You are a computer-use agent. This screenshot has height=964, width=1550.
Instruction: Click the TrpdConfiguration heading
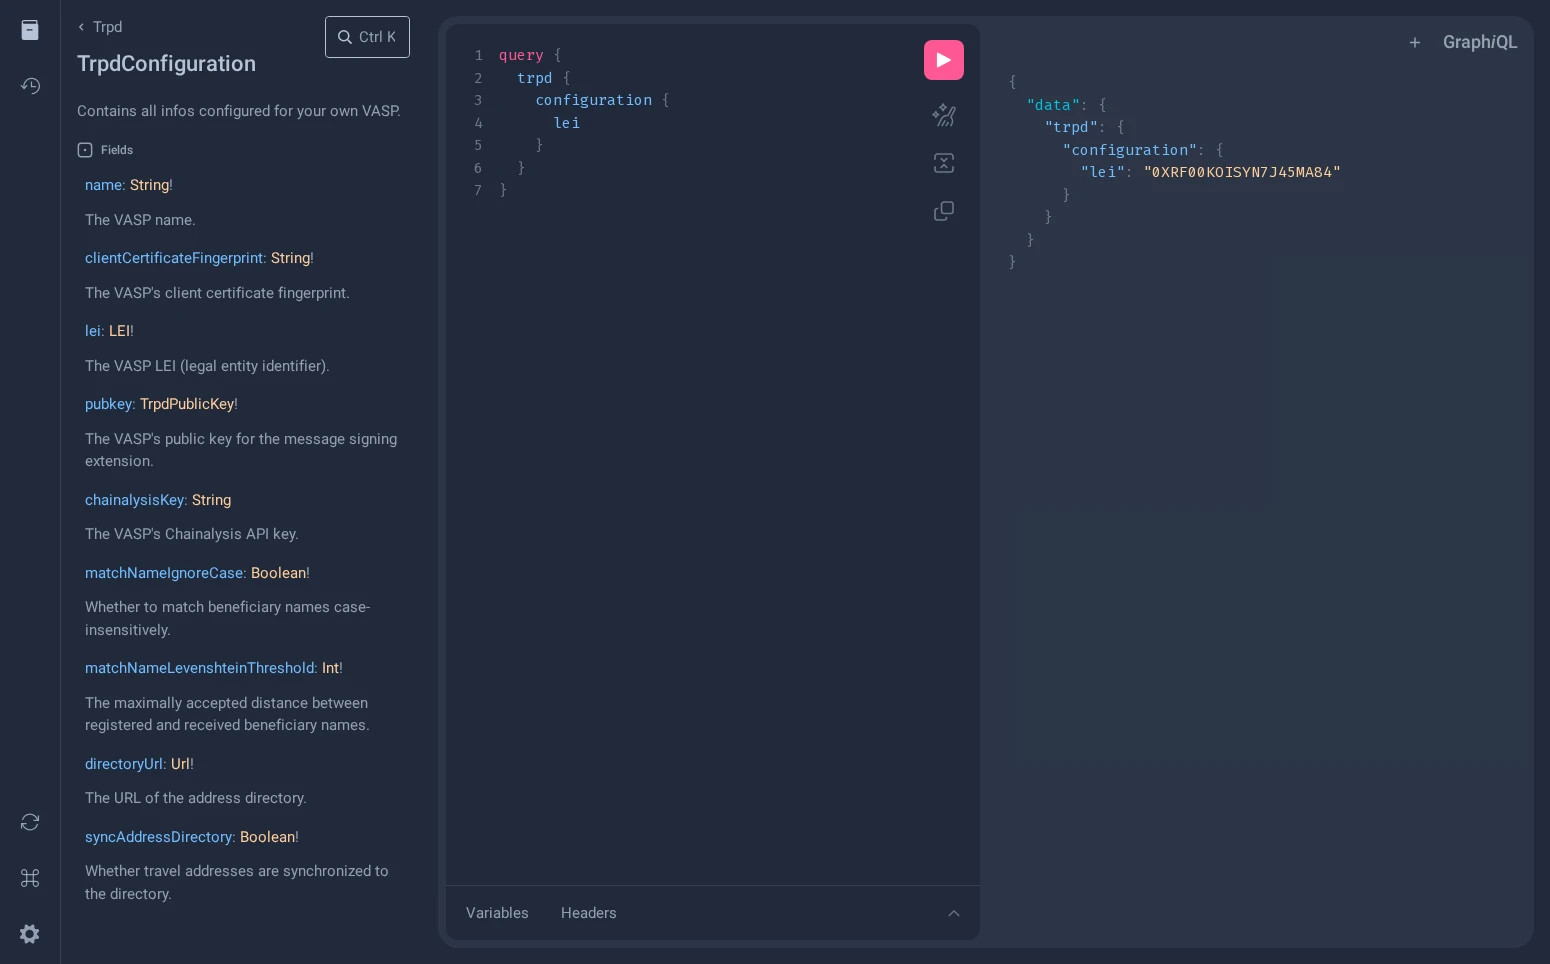[166, 64]
